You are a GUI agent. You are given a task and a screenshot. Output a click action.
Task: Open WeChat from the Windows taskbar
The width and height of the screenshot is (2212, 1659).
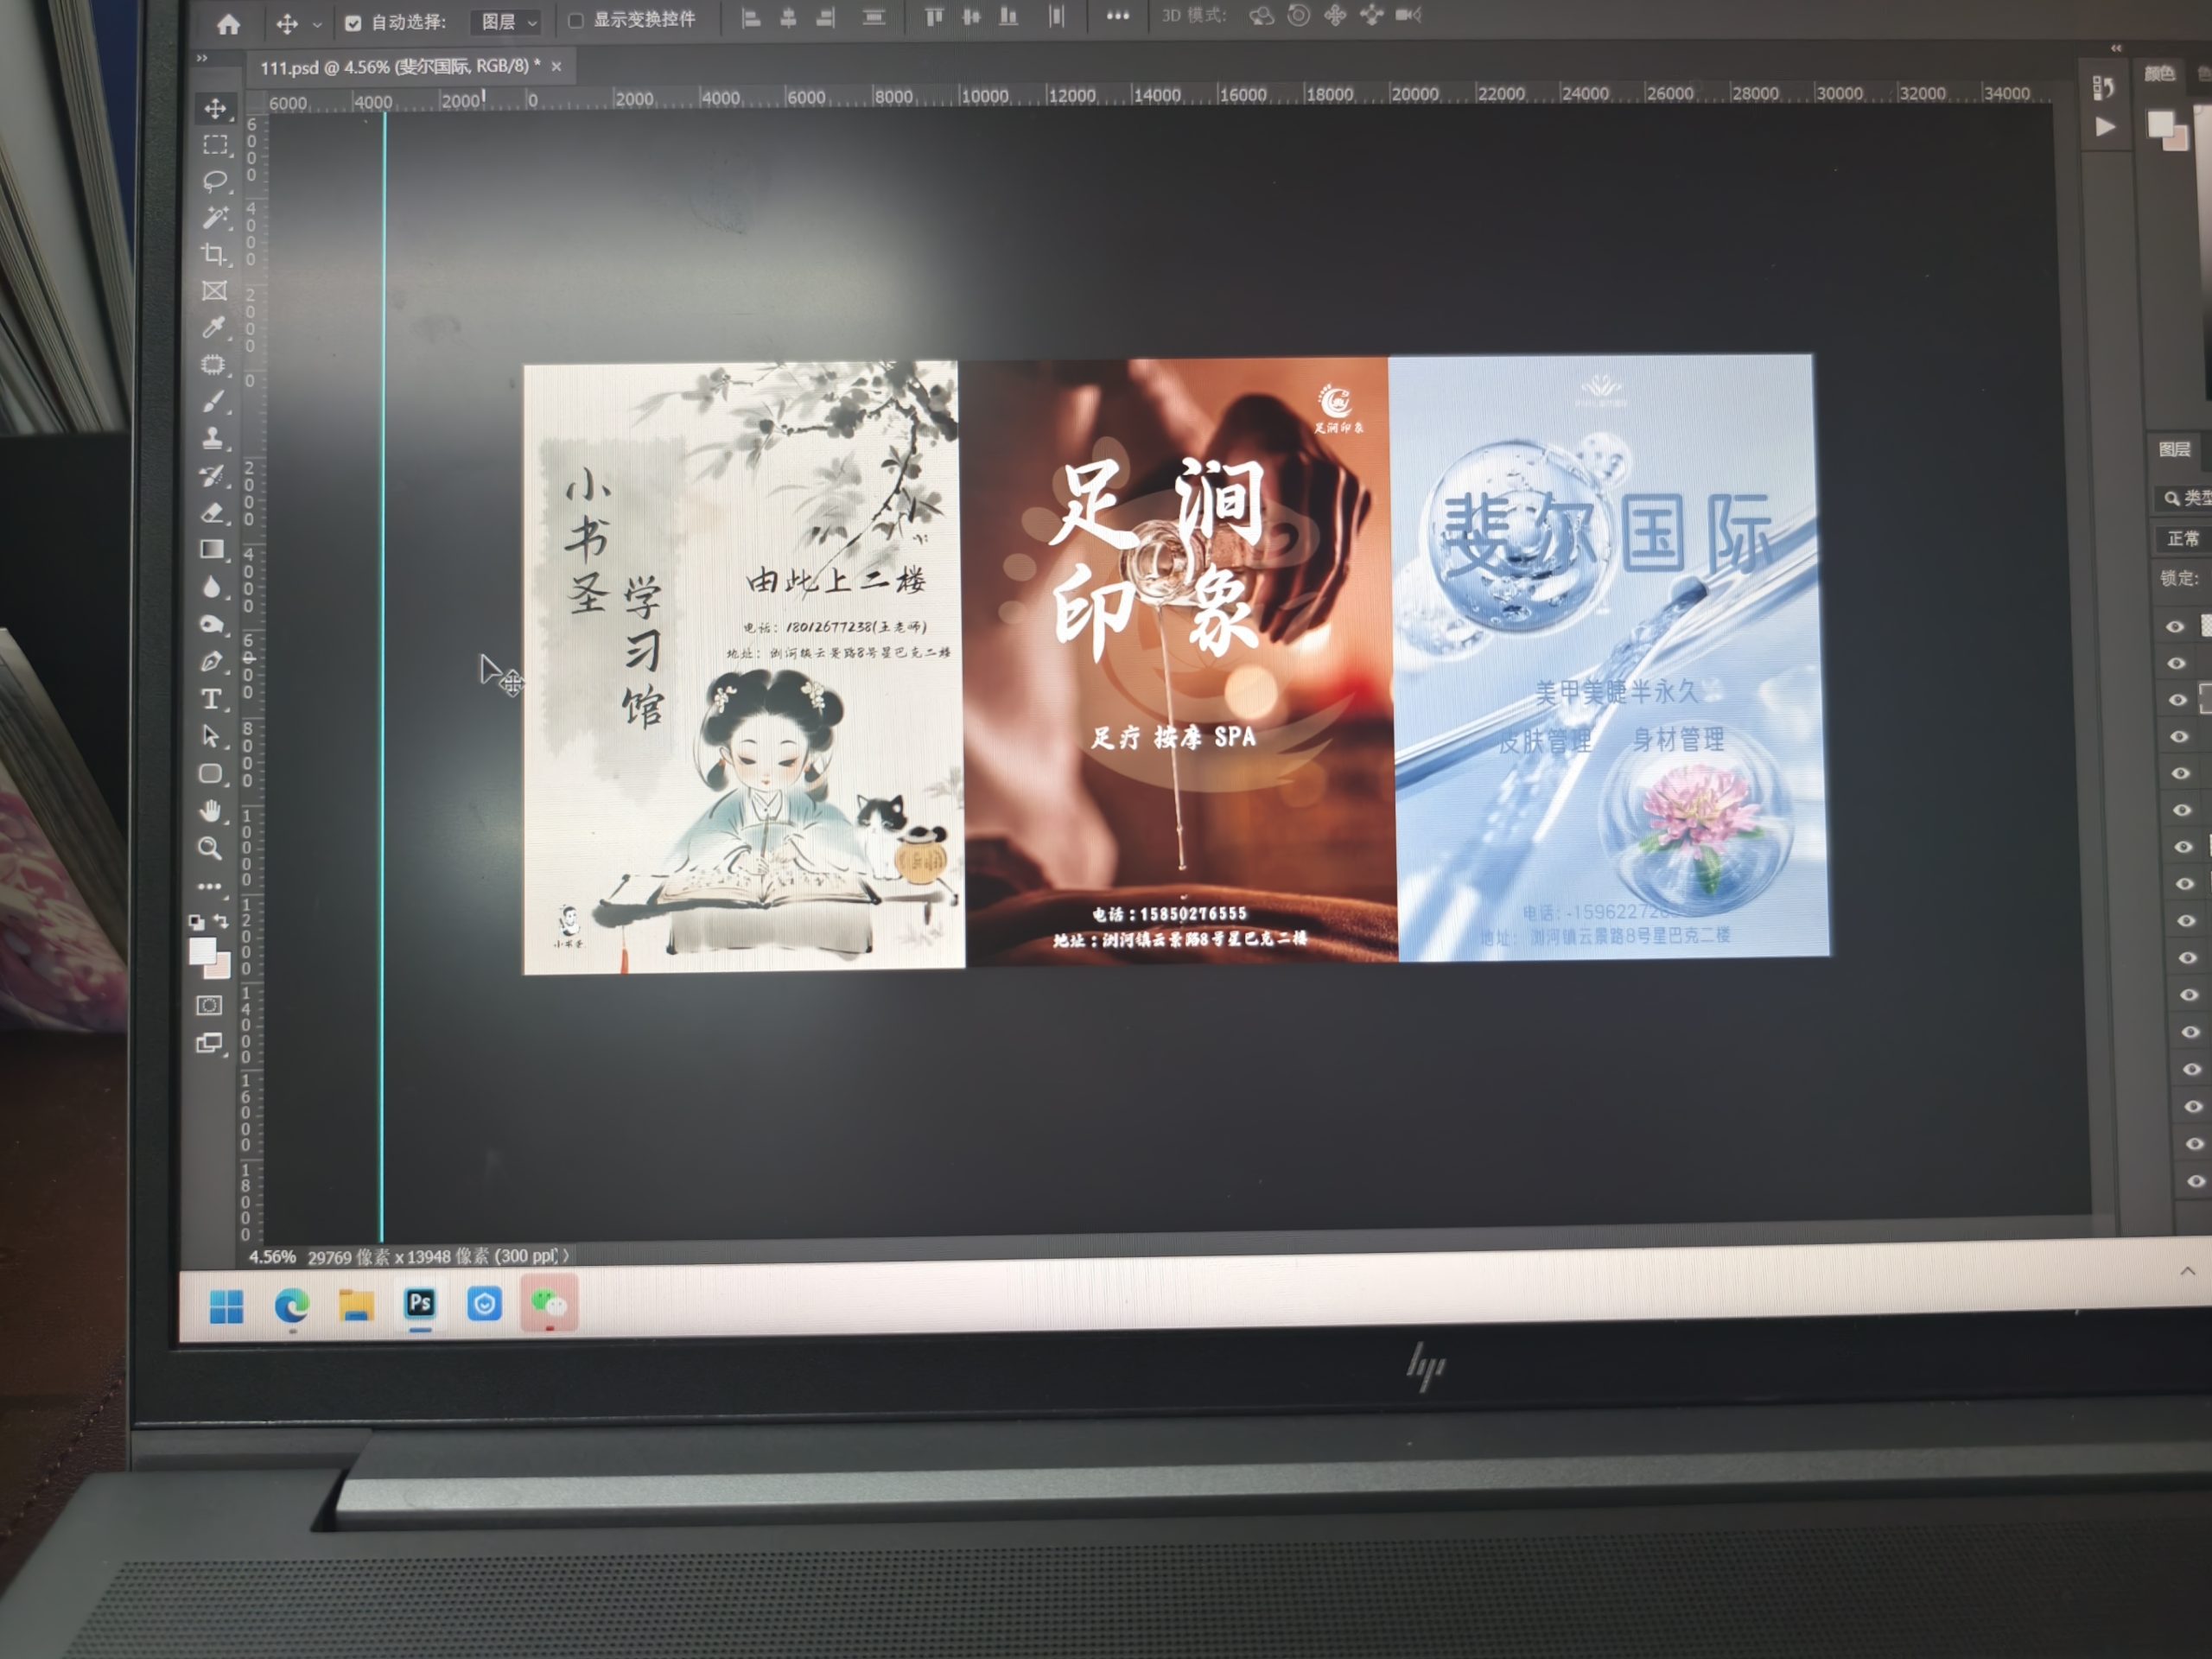(x=548, y=1303)
